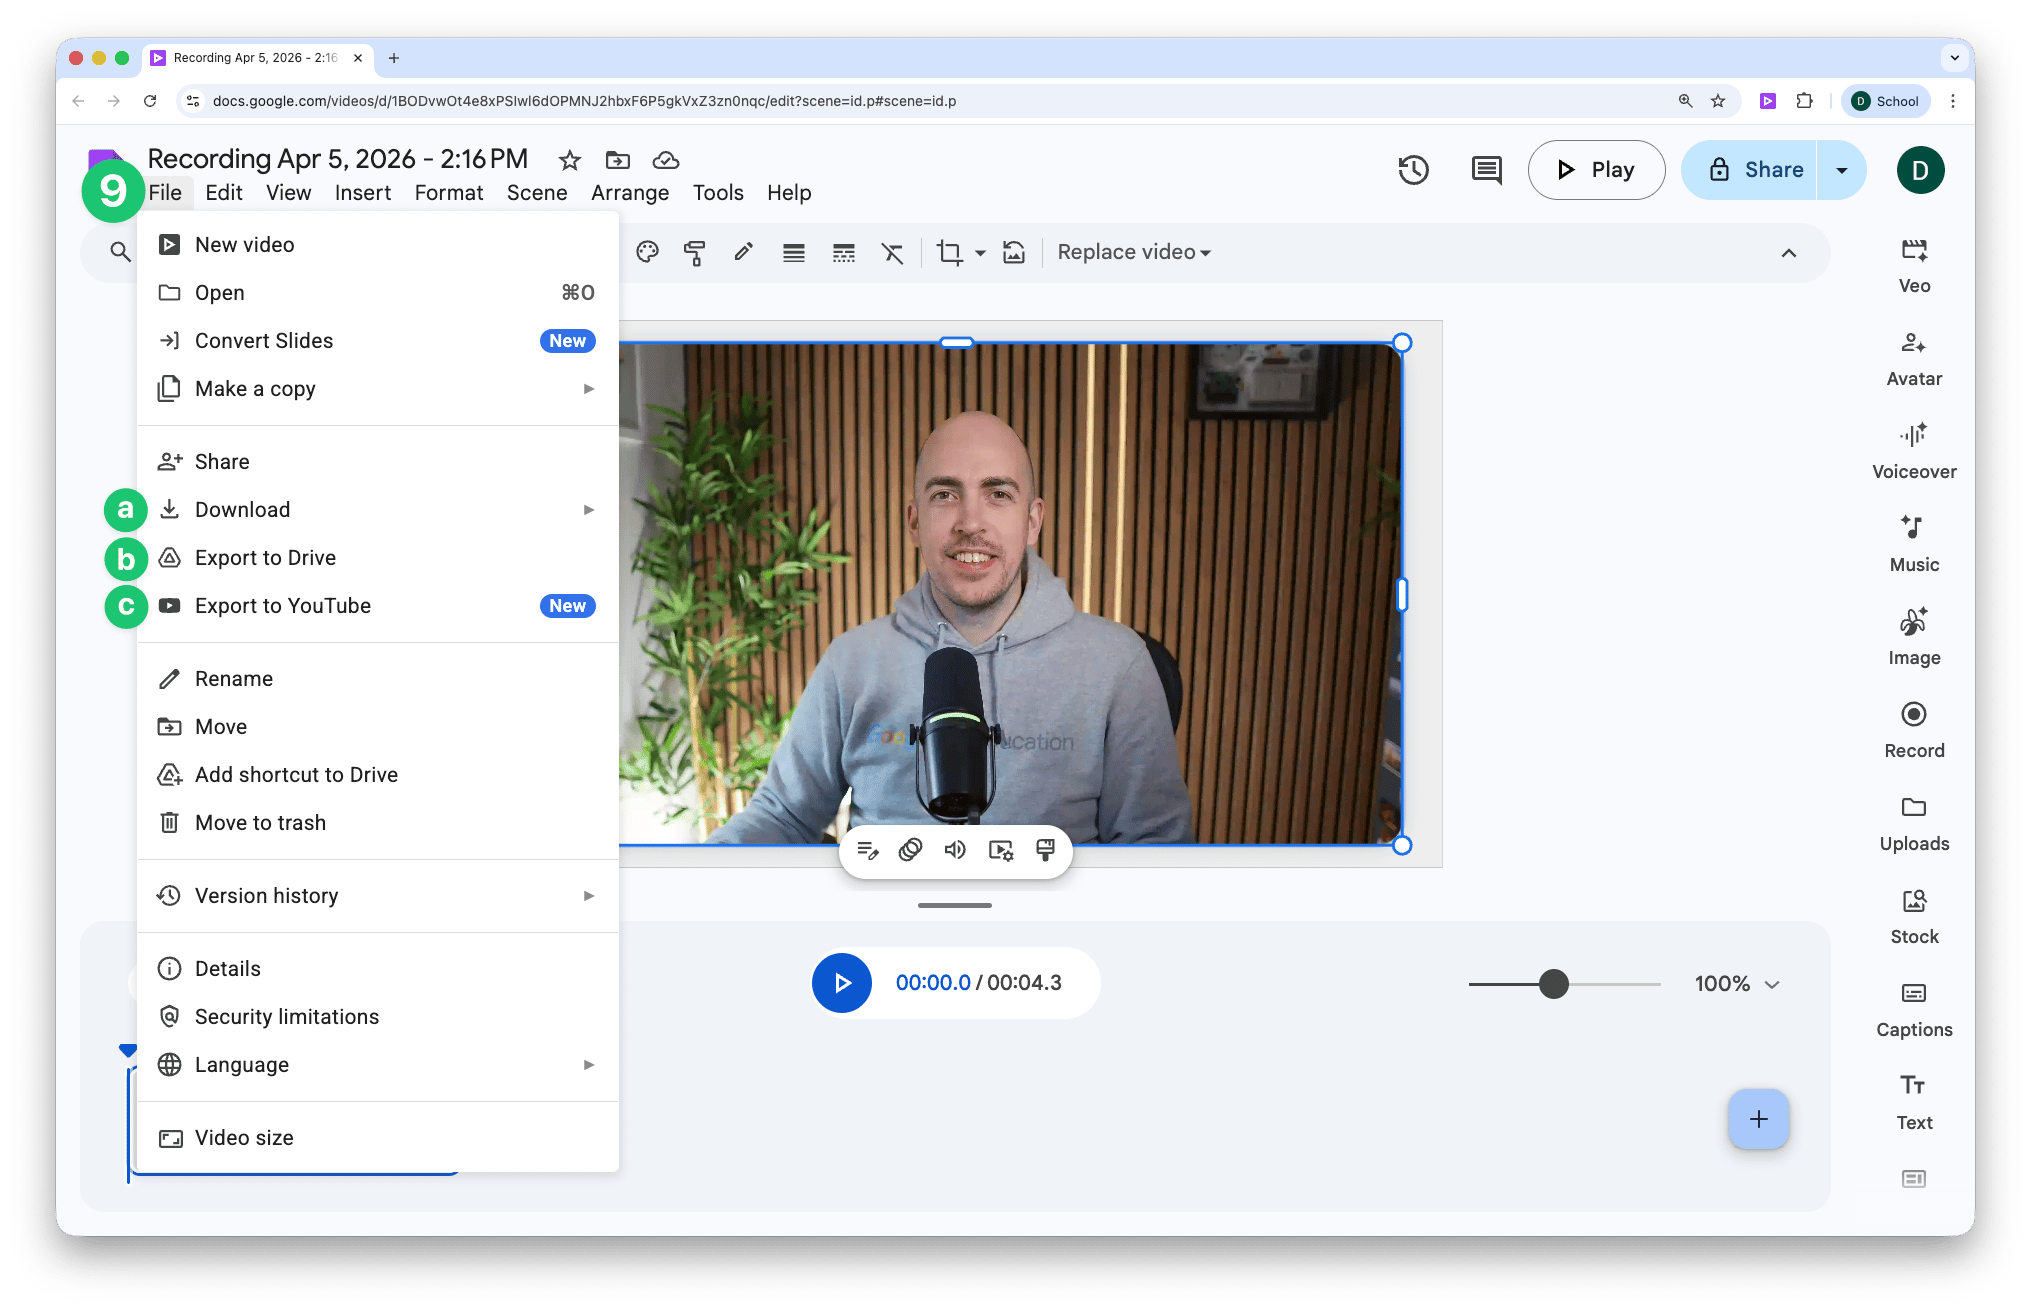Viewport: 2031px width, 1310px height.
Task: Expand the Replace video dropdown
Action: [x=1134, y=253]
